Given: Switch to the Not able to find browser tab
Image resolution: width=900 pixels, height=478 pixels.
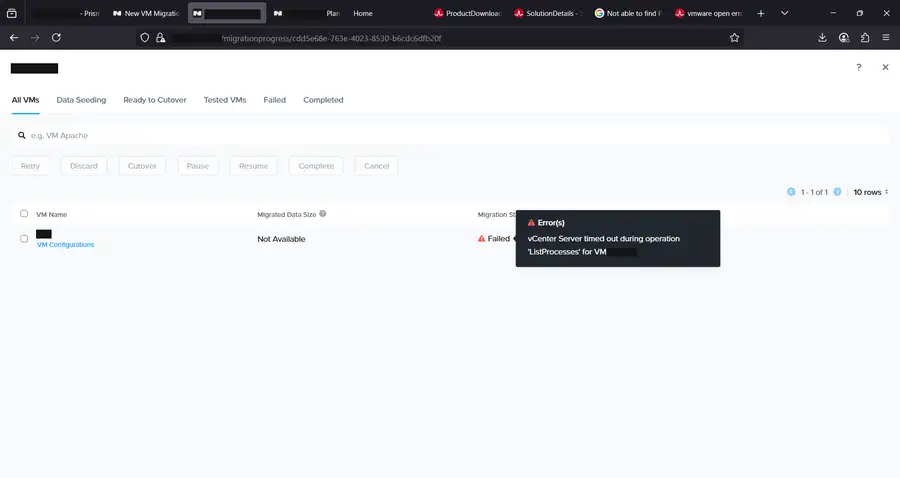Looking at the screenshot, I should click(629, 13).
